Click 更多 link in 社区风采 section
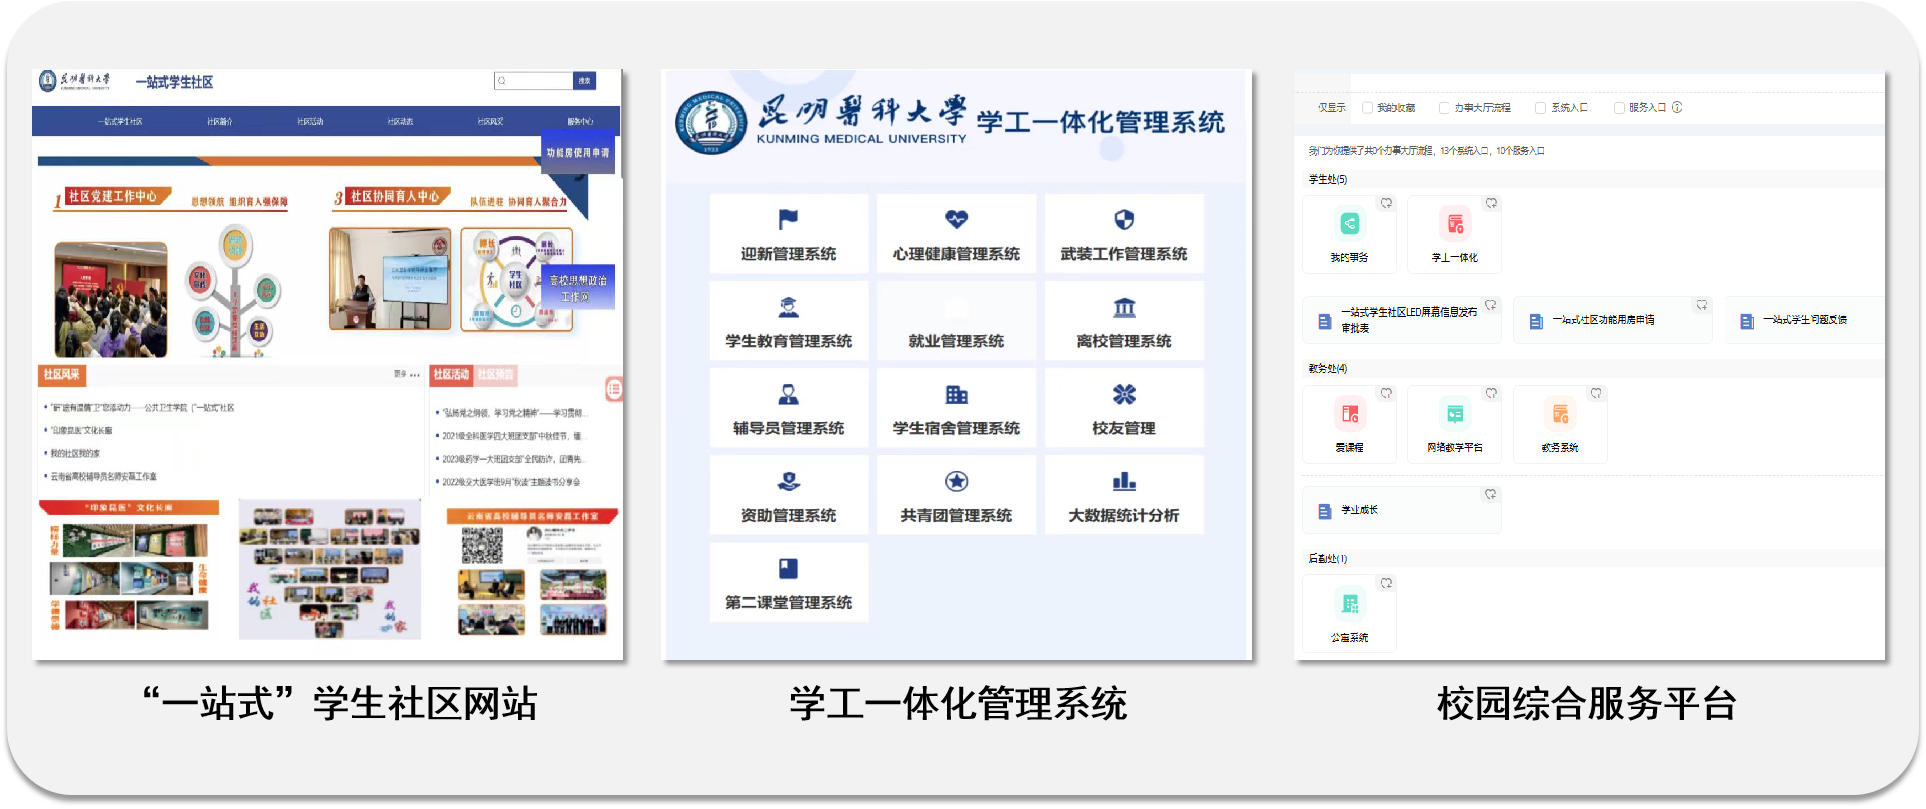 click(406, 374)
